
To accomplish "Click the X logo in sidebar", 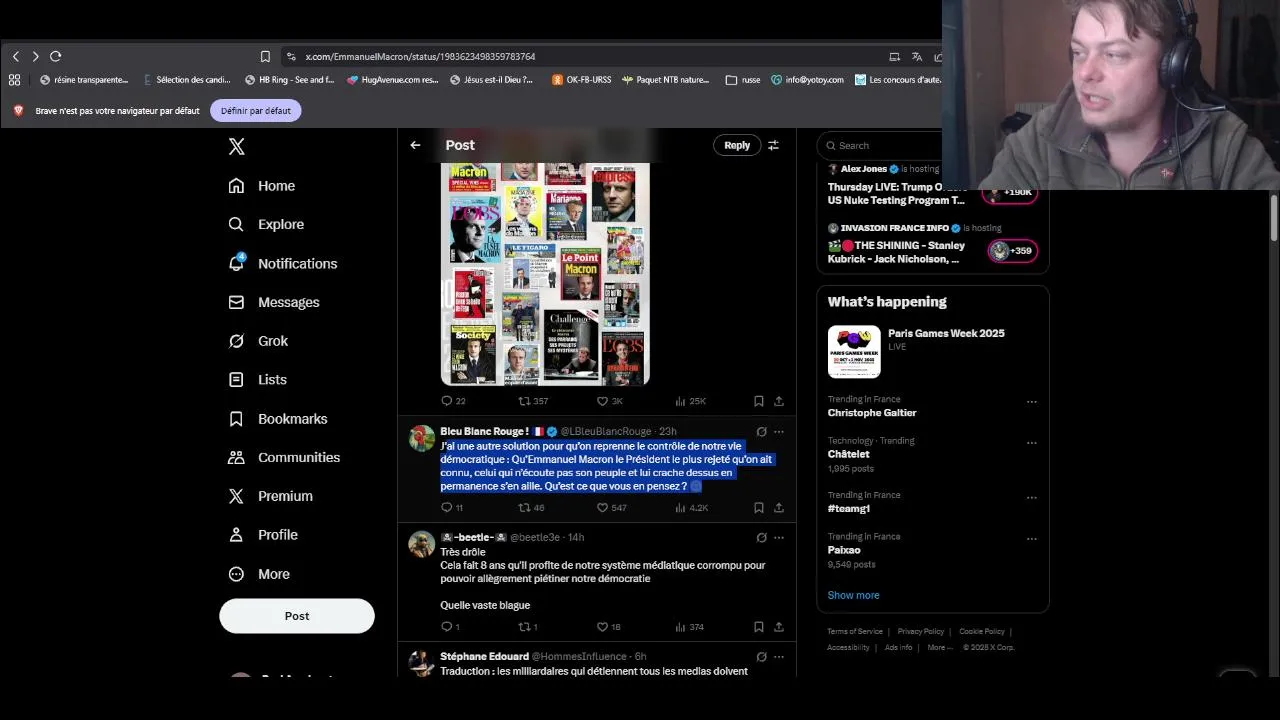I will coord(236,146).
